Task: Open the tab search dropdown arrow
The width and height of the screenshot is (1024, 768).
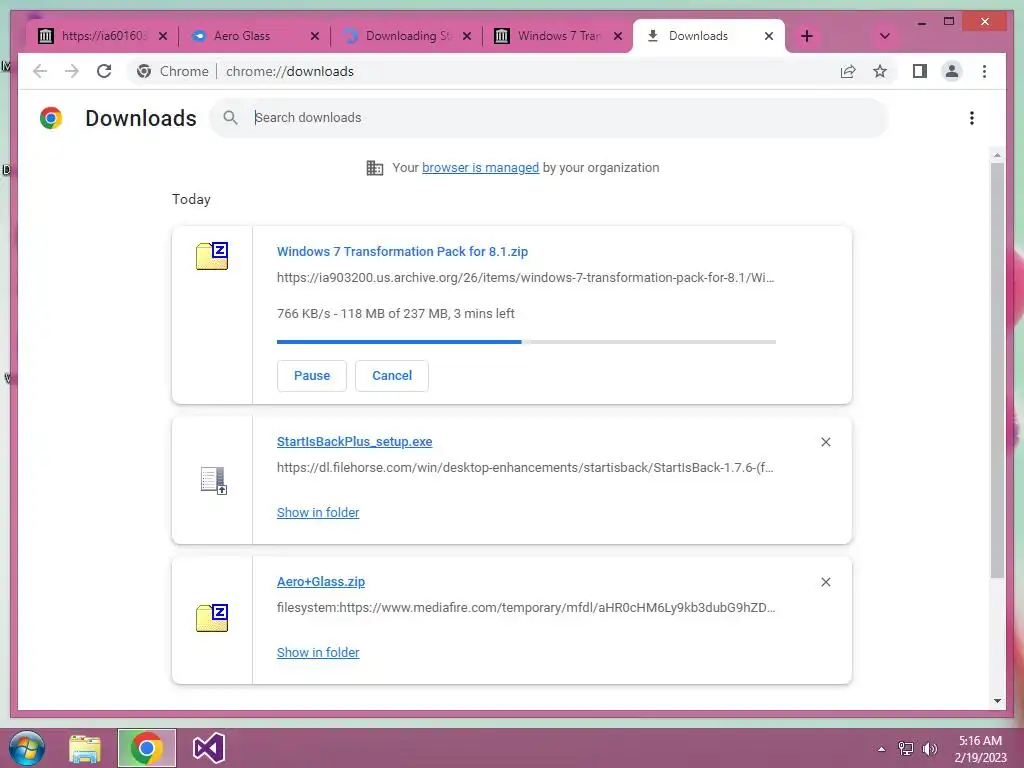Action: (x=885, y=36)
